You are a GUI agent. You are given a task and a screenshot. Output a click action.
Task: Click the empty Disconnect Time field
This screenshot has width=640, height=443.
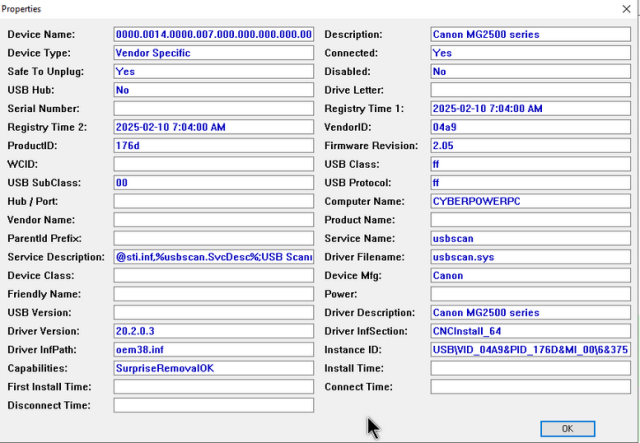(213, 405)
